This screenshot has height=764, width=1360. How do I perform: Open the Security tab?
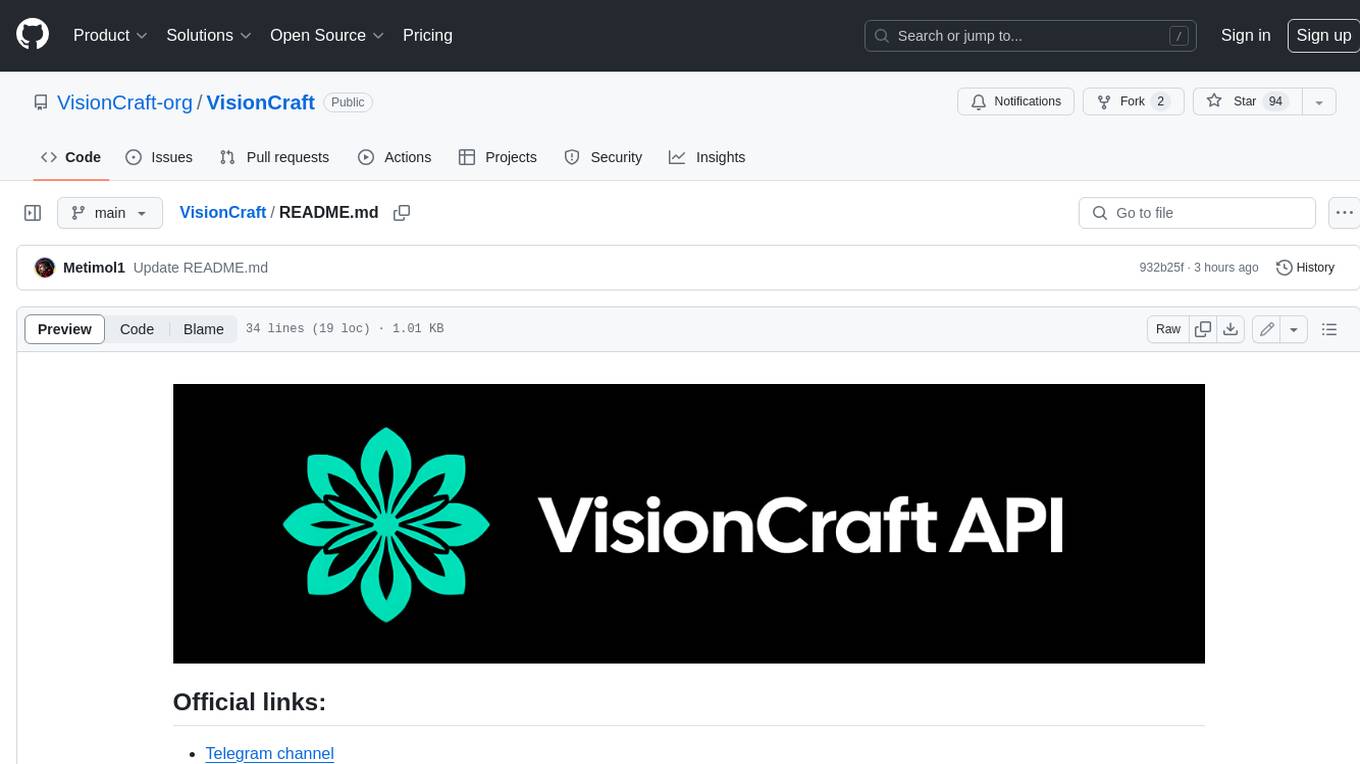click(x=603, y=157)
